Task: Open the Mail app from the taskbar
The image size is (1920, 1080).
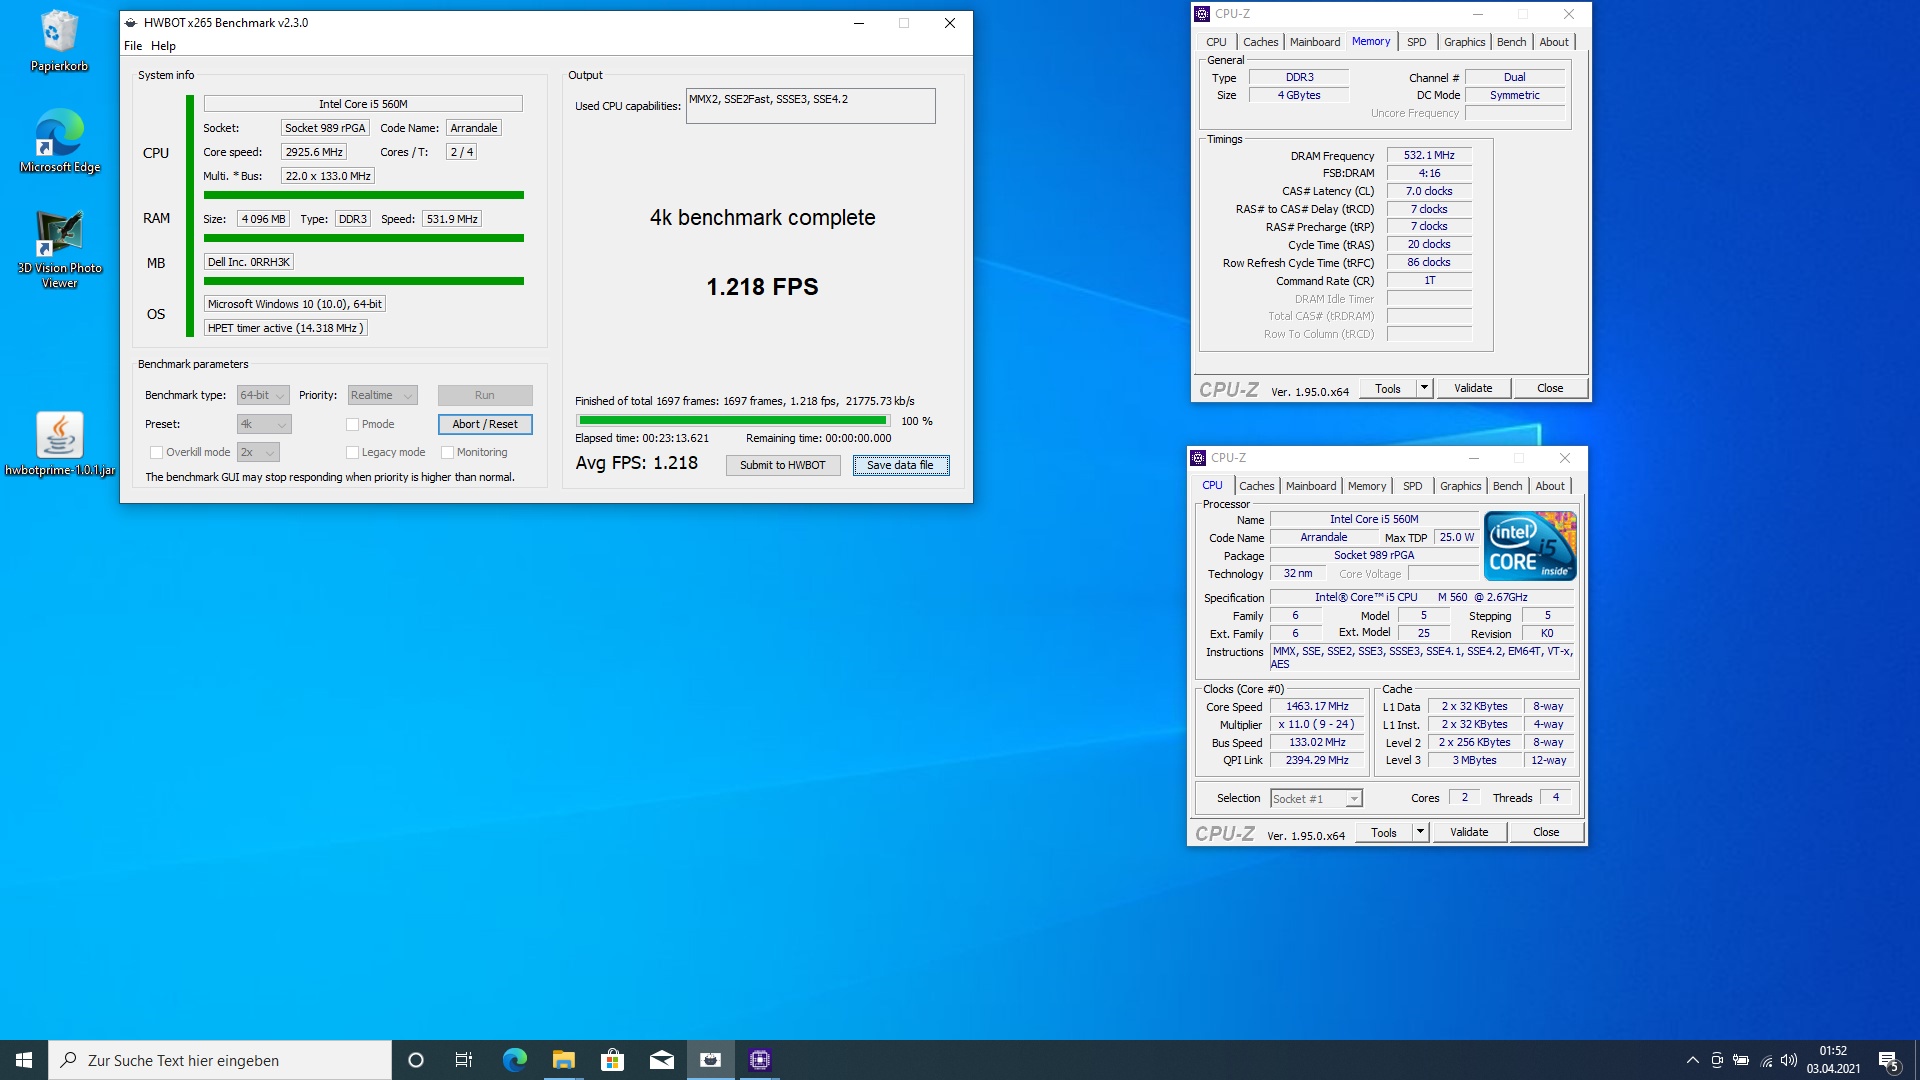Action: click(661, 1060)
